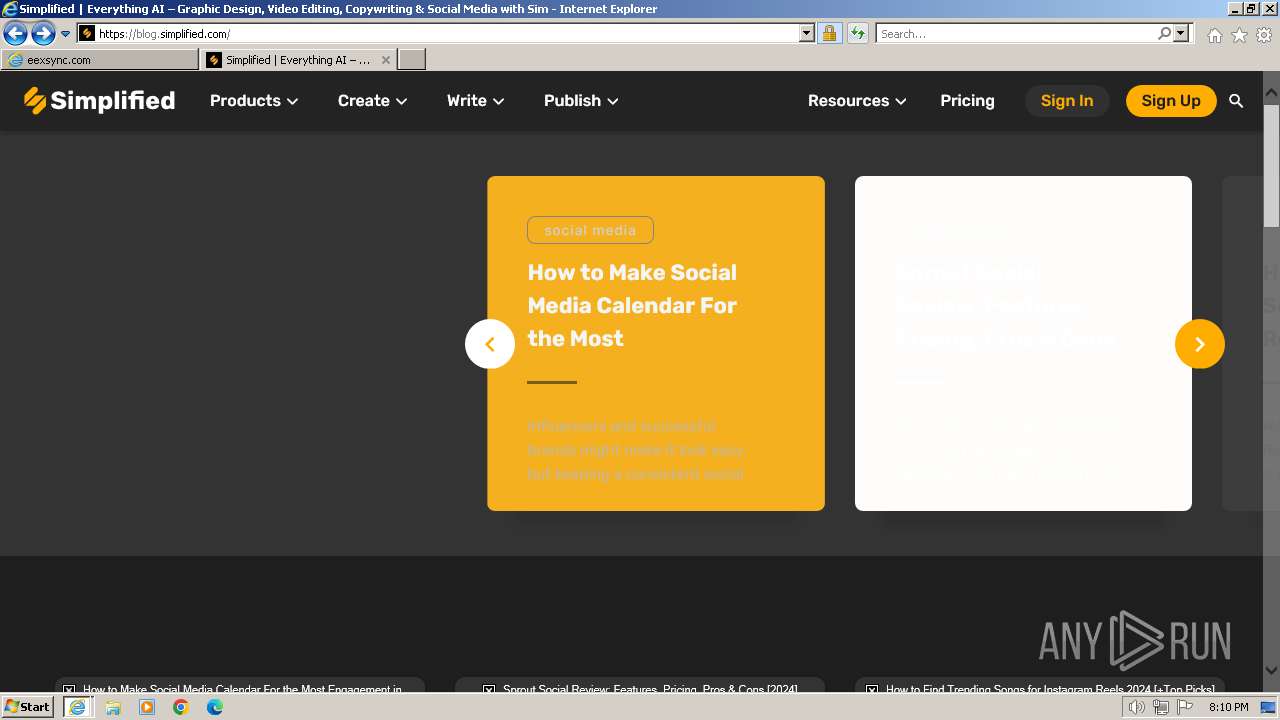Click the Refresh page icon

click(857, 33)
